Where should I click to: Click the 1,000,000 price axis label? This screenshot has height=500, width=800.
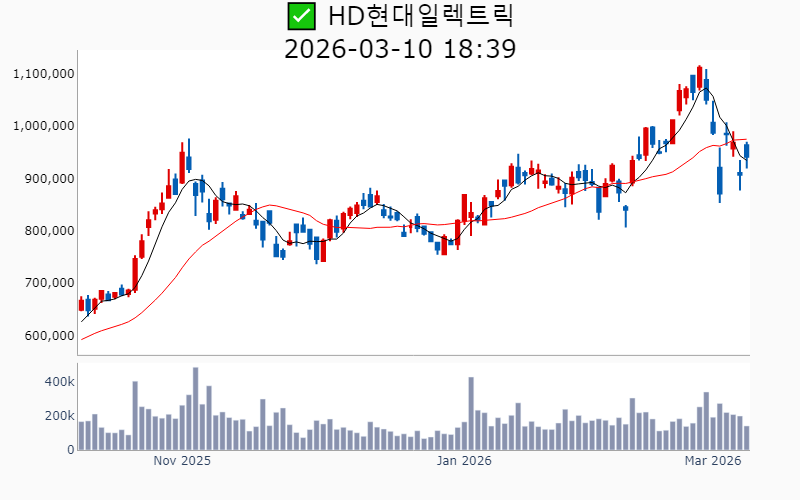tap(44, 126)
